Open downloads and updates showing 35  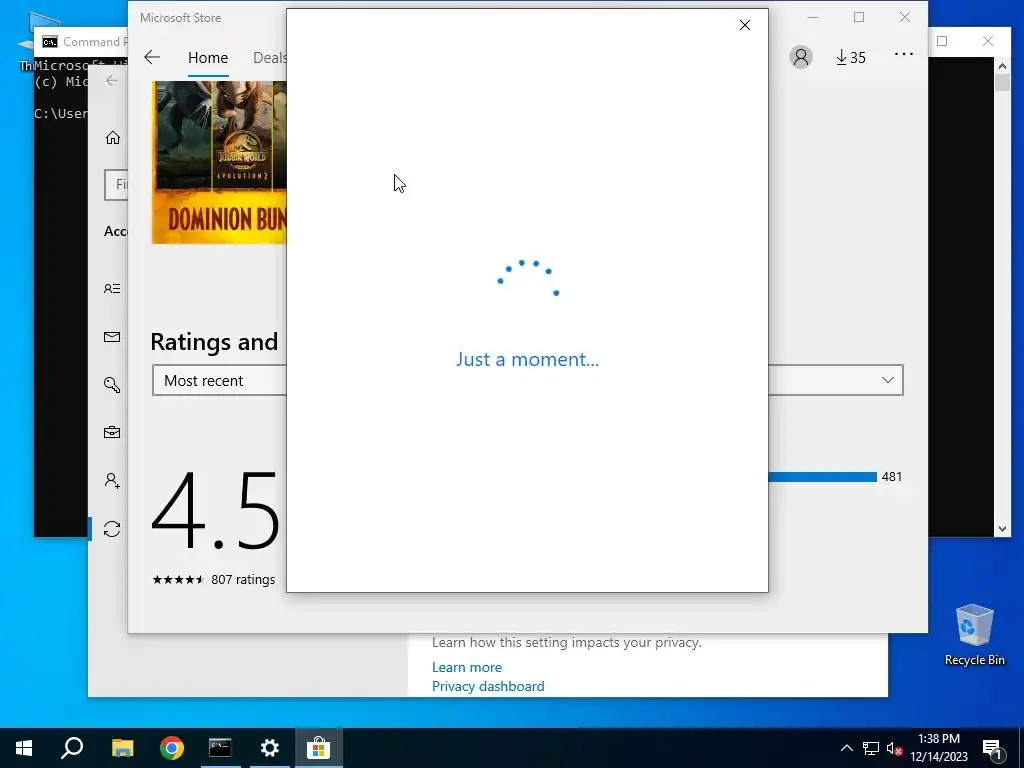850,57
